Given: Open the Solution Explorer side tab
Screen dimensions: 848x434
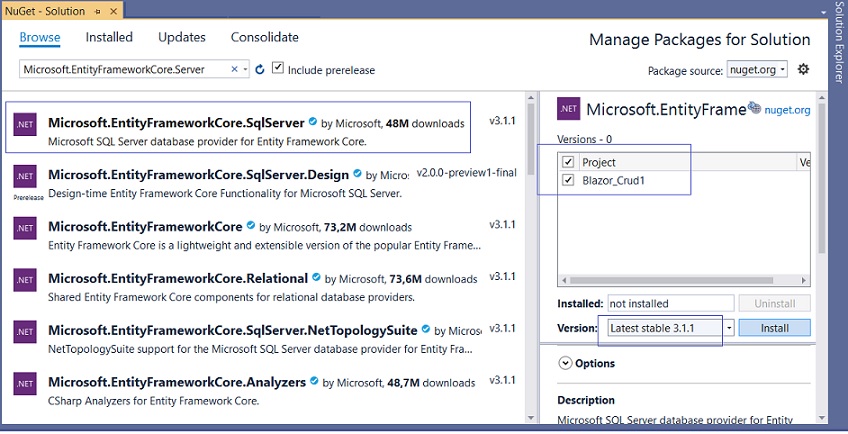Looking at the screenshot, I should (x=839, y=42).
